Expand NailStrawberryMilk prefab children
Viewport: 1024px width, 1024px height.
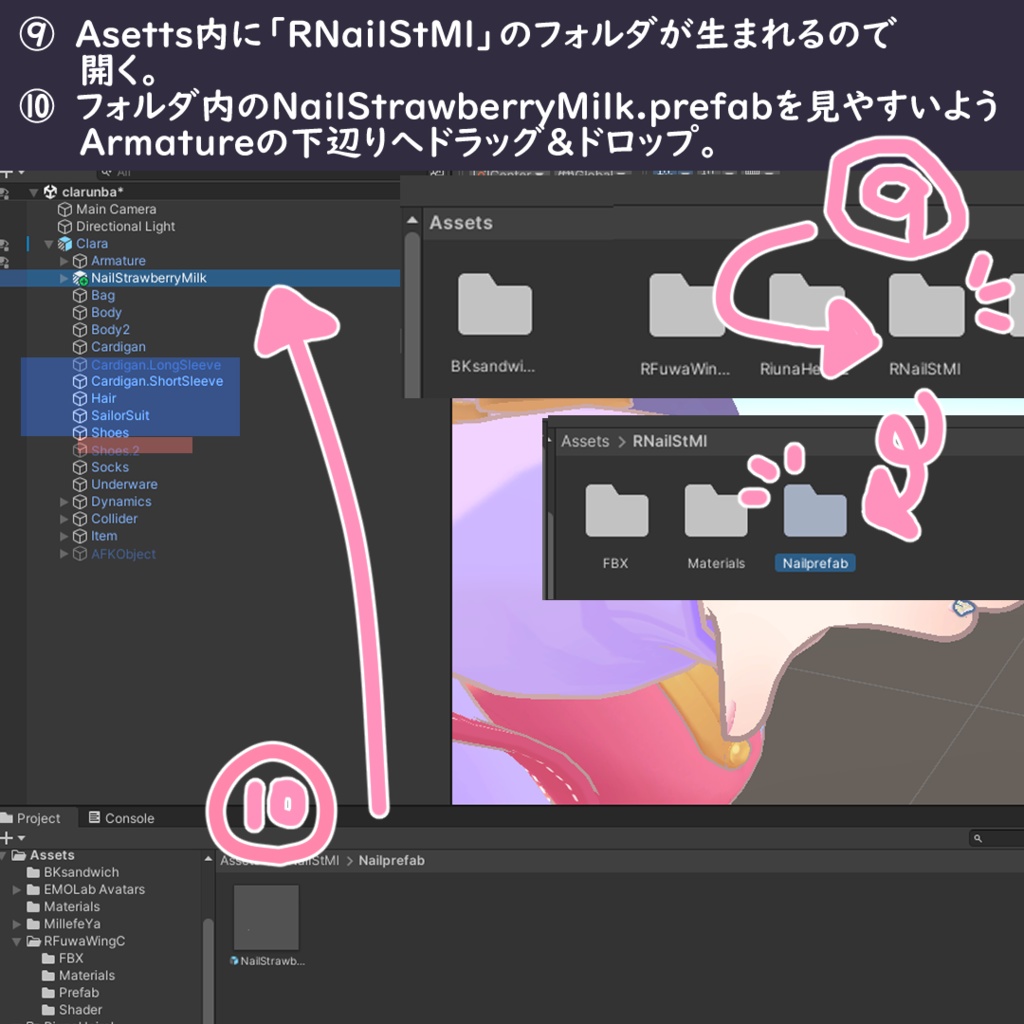[x=63, y=278]
